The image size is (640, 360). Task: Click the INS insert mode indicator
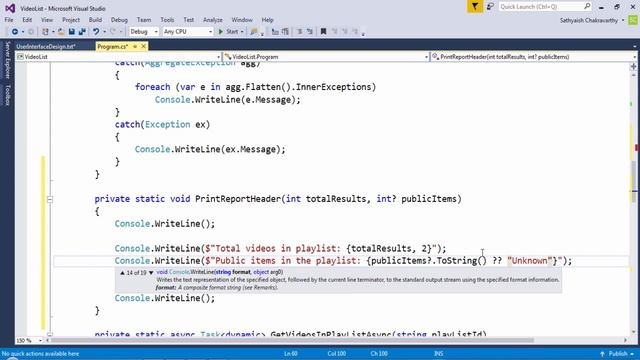(439, 353)
